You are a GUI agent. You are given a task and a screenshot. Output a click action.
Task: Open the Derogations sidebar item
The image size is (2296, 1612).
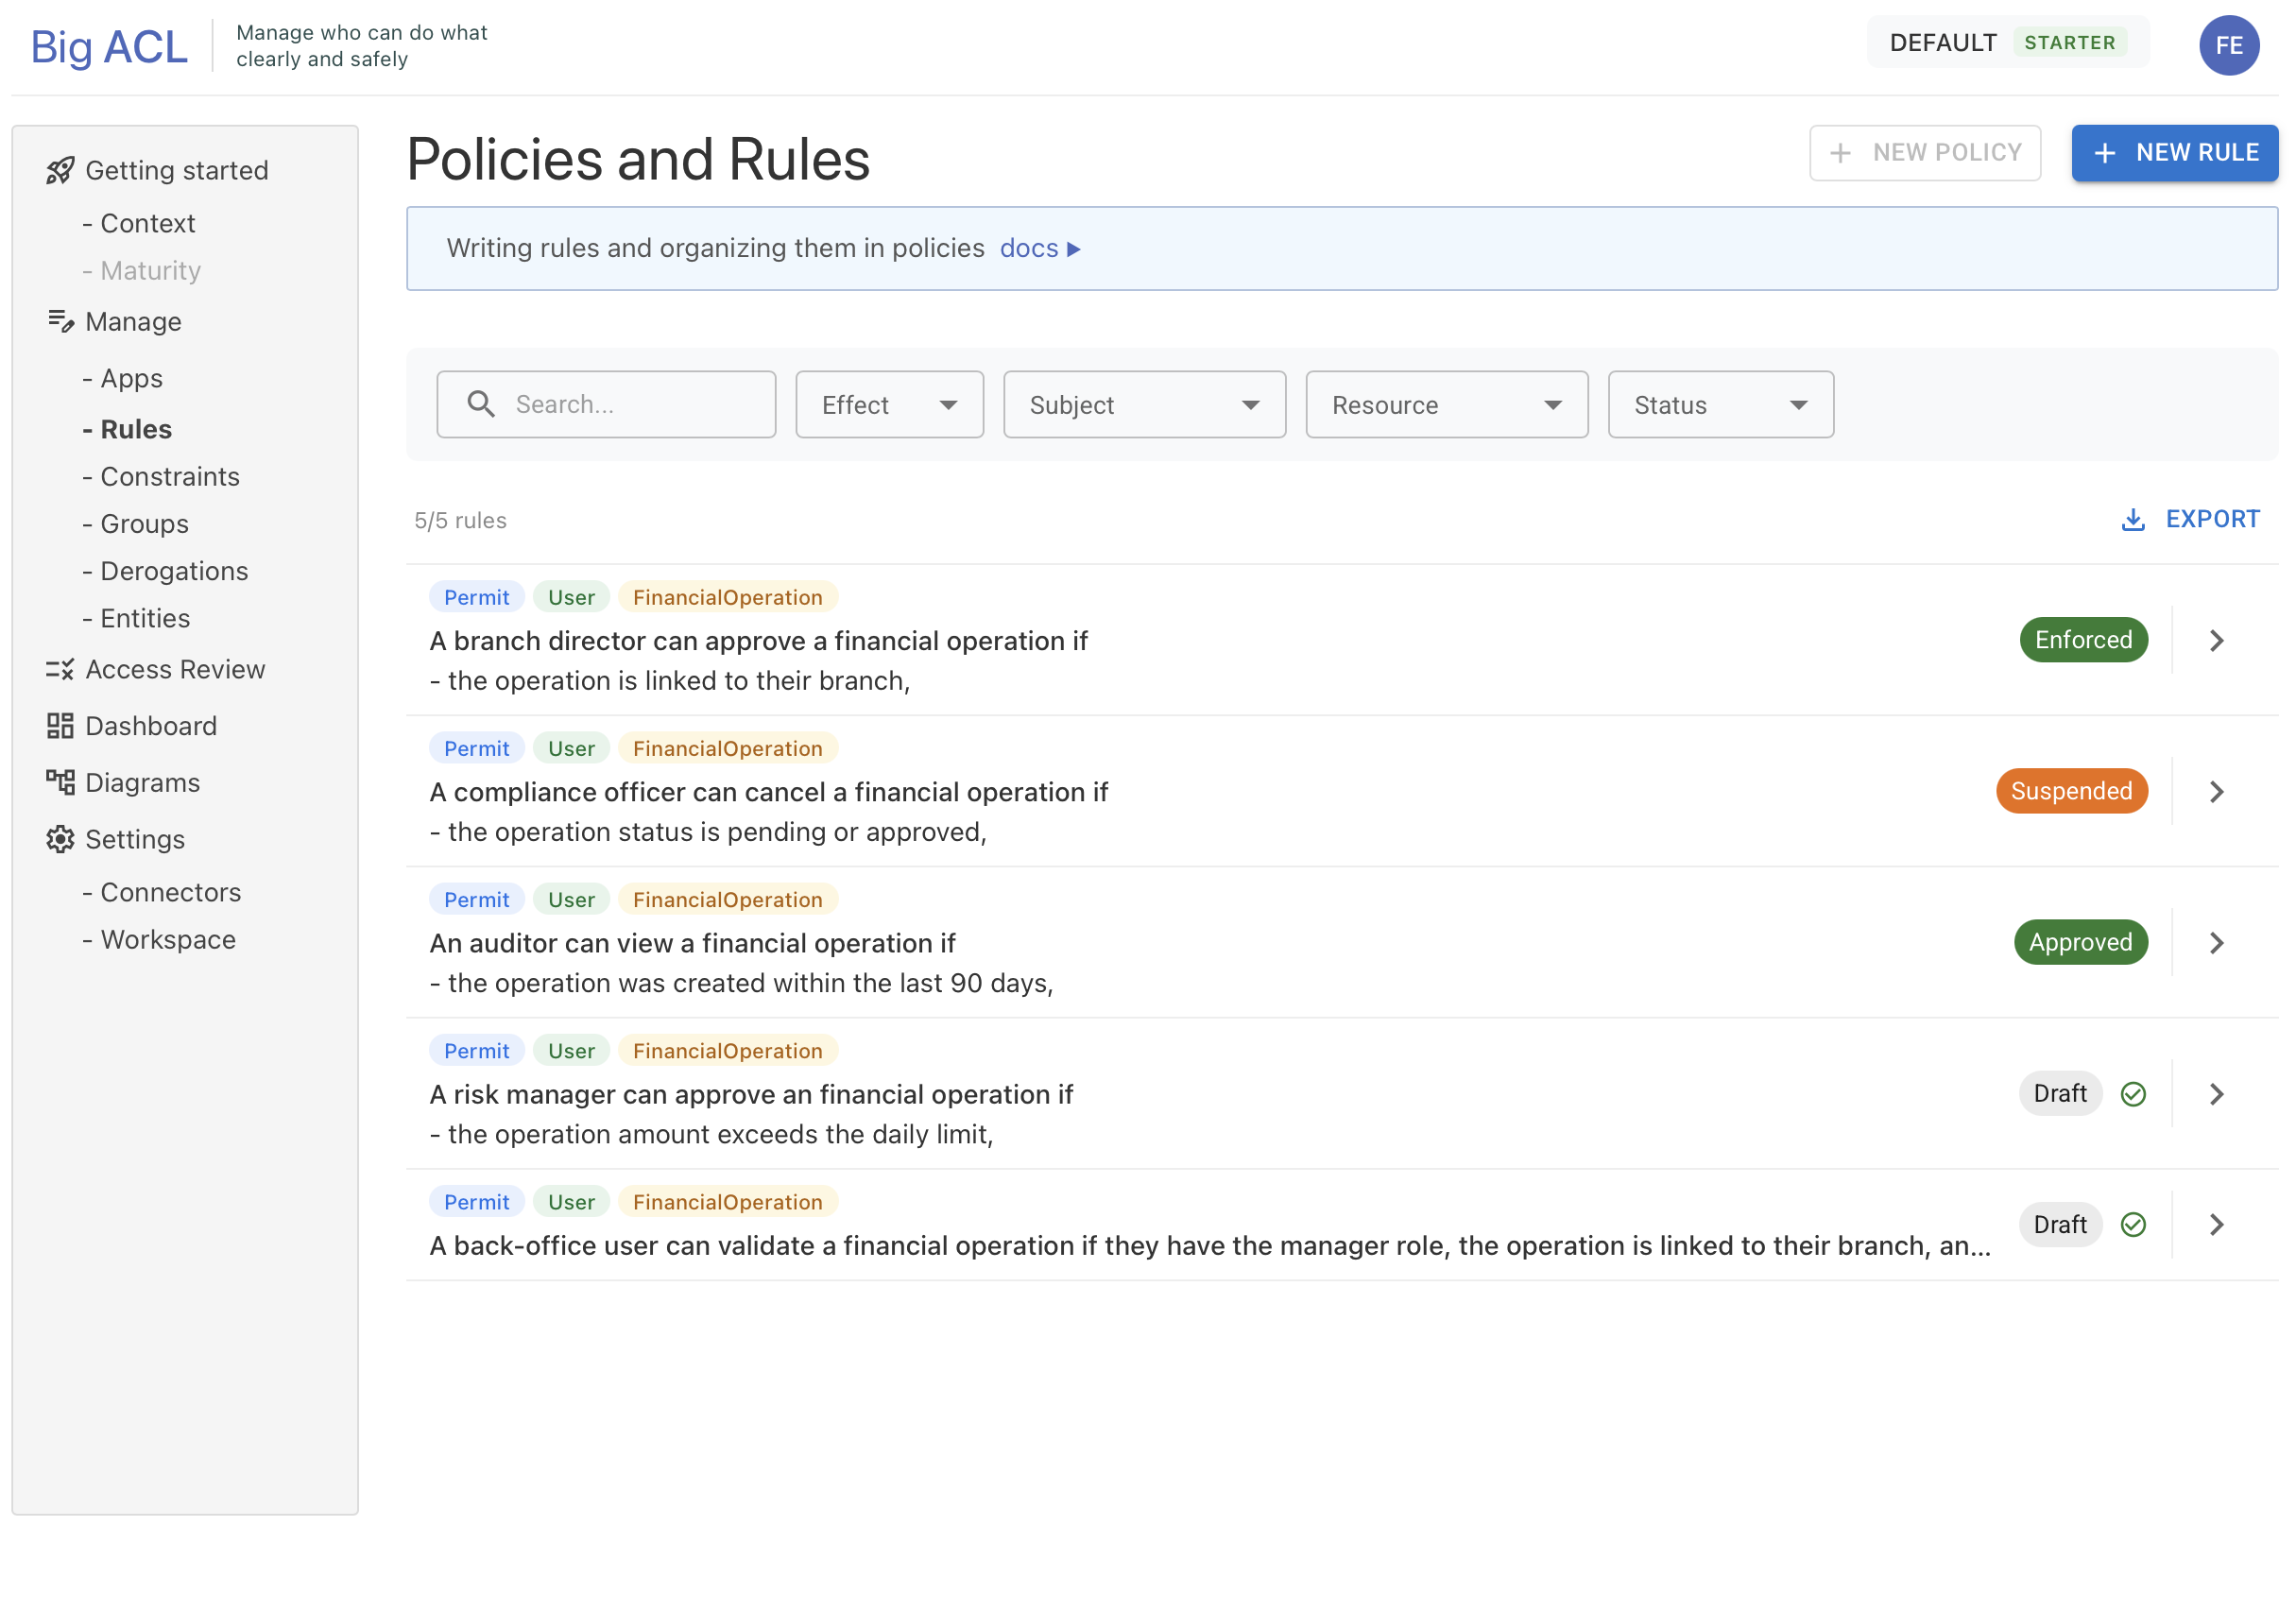coord(174,571)
